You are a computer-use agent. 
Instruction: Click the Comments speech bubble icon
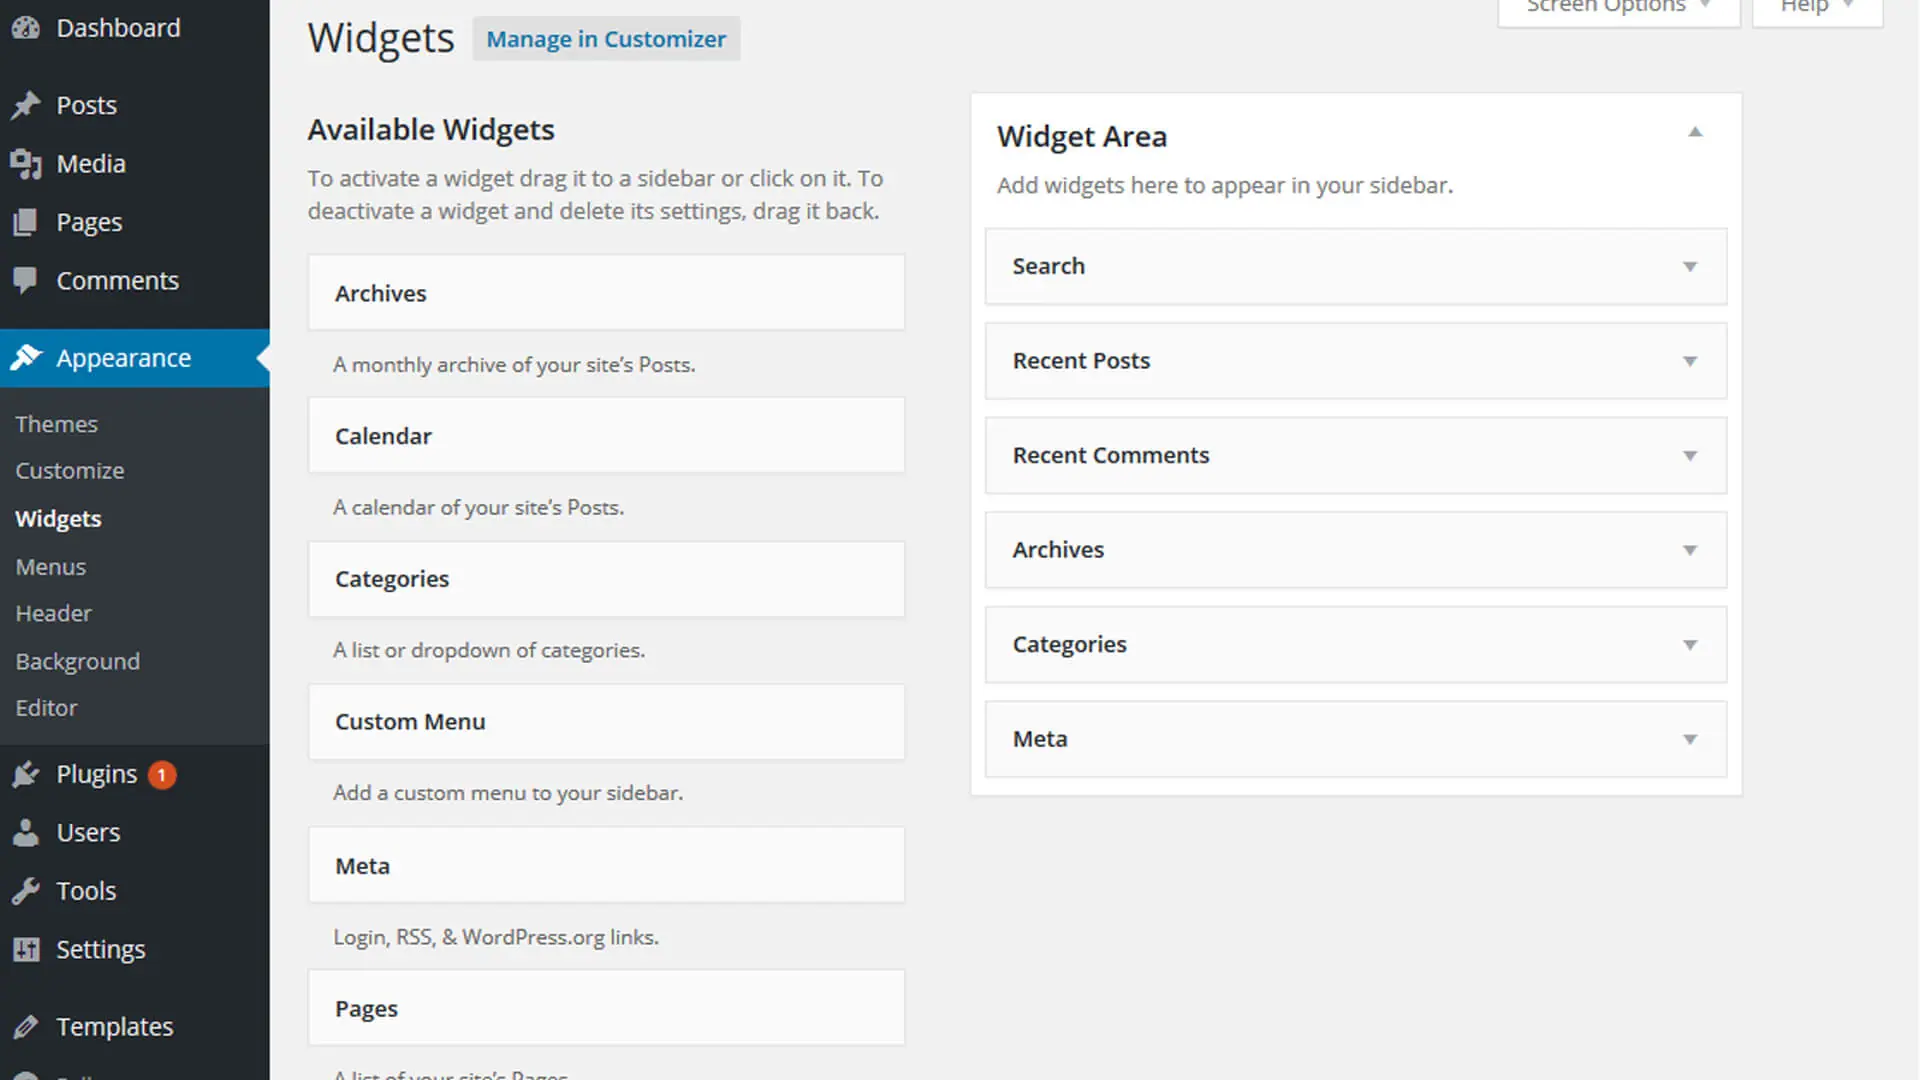tap(26, 281)
